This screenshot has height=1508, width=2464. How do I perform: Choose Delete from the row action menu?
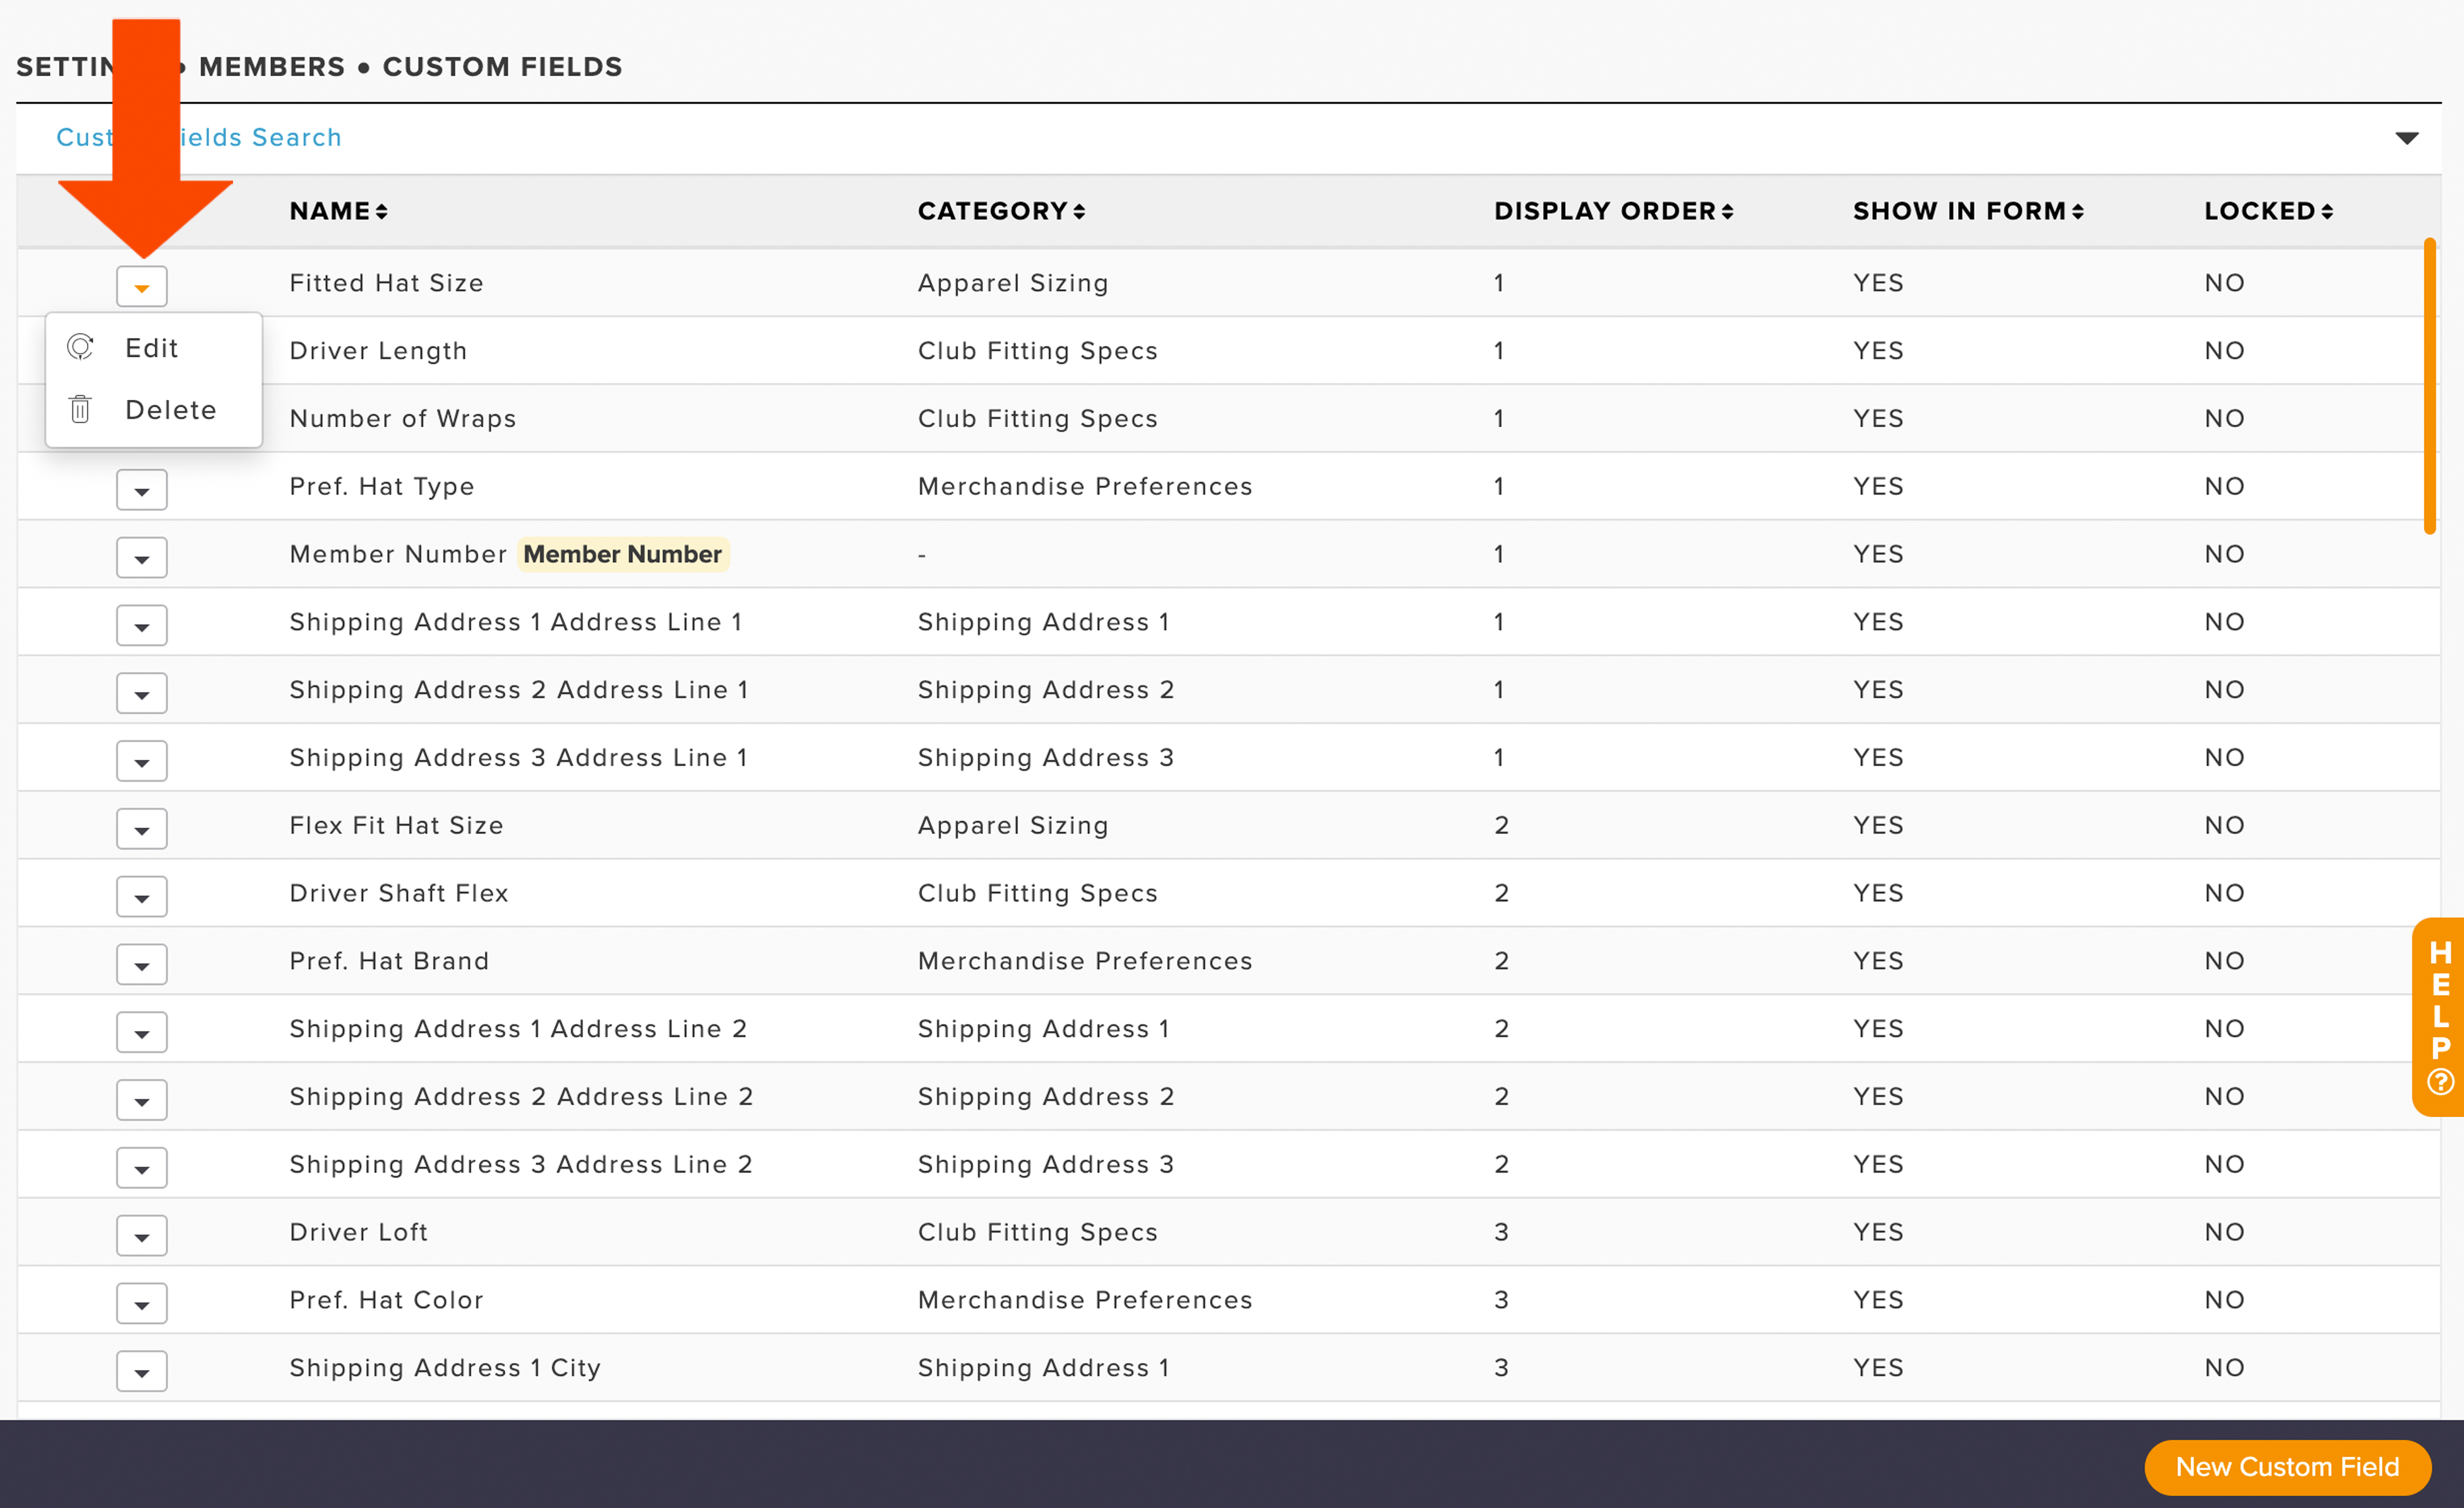coord(170,410)
